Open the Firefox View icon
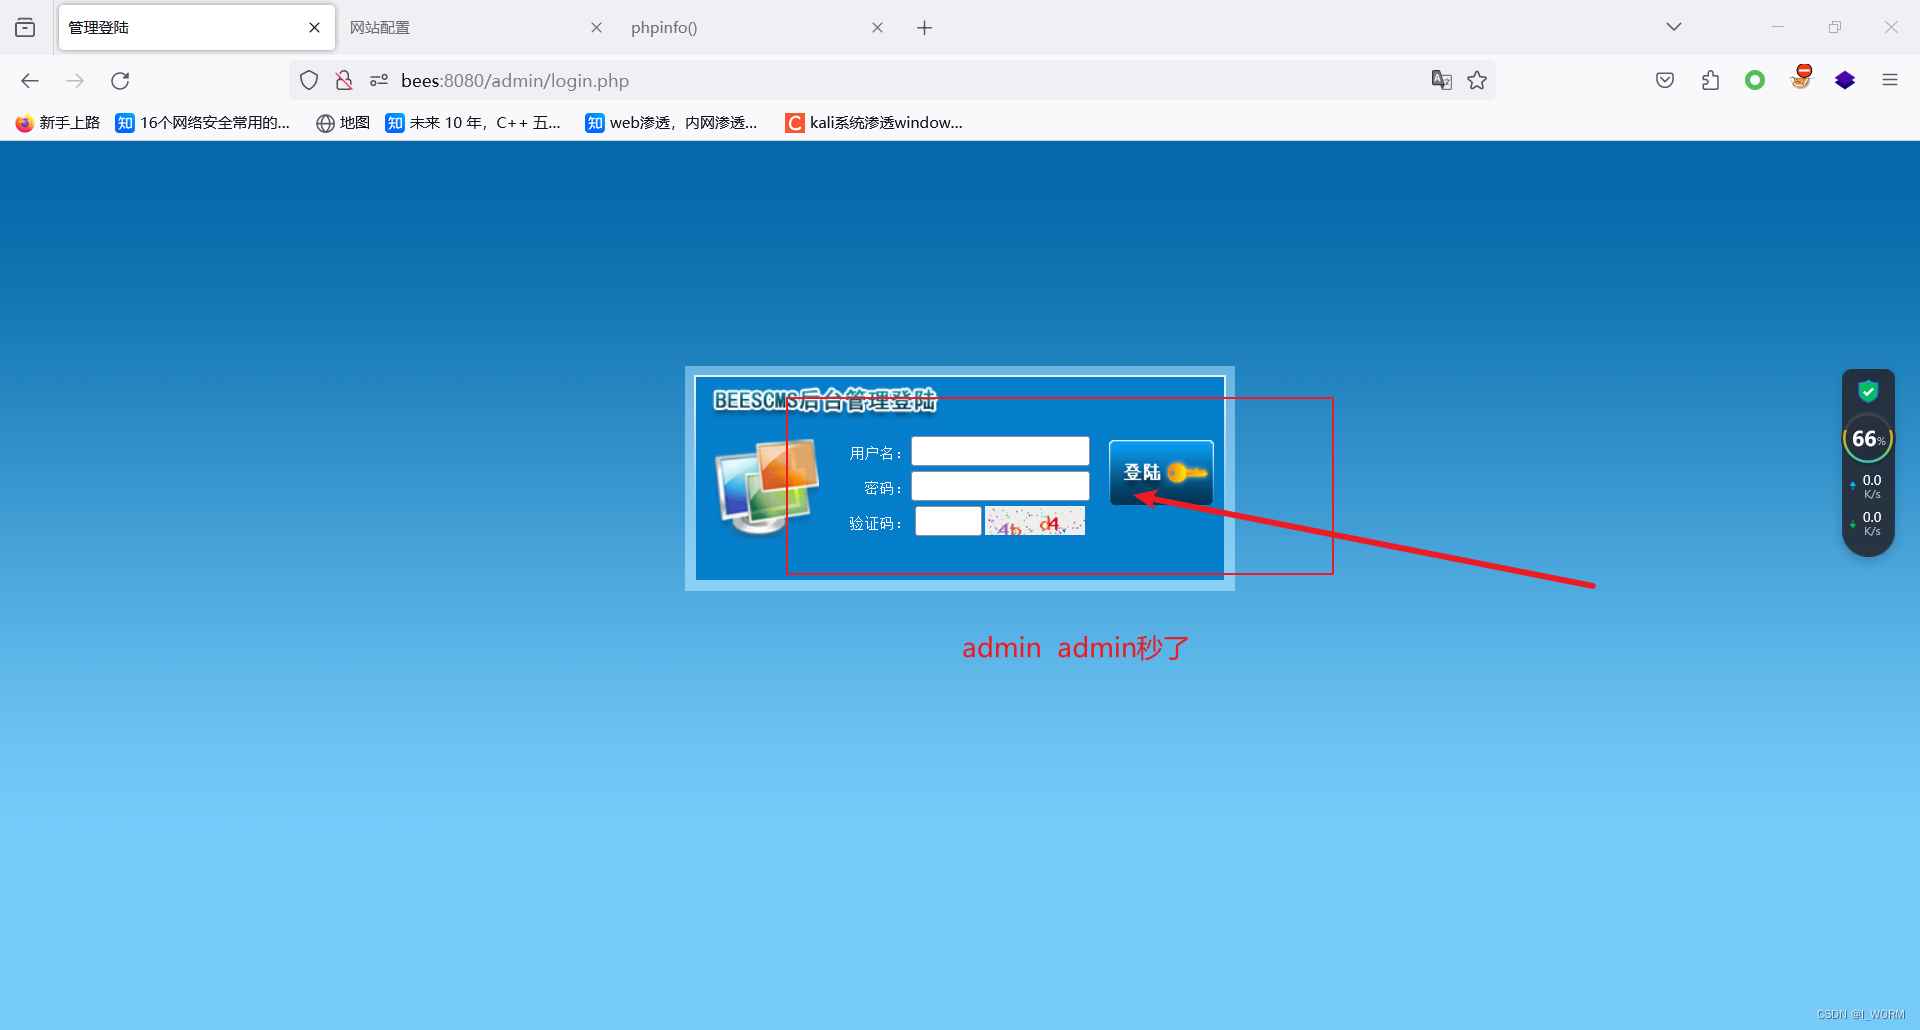Viewport: 1920px width, 1030px height. (x=25, y=28)
